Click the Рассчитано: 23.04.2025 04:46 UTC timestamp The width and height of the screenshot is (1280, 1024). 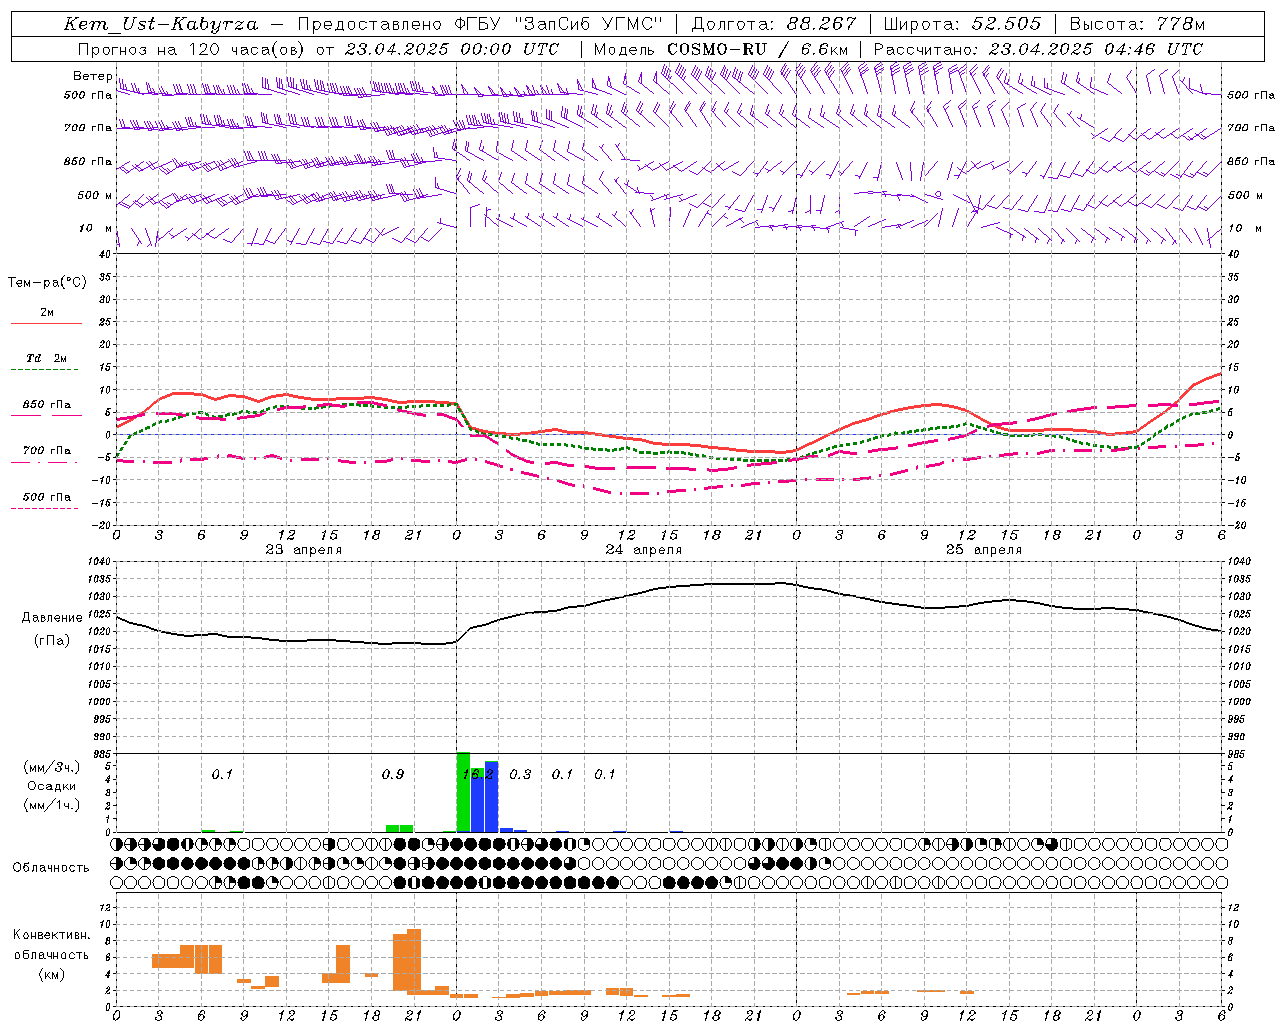[1038, 49]
